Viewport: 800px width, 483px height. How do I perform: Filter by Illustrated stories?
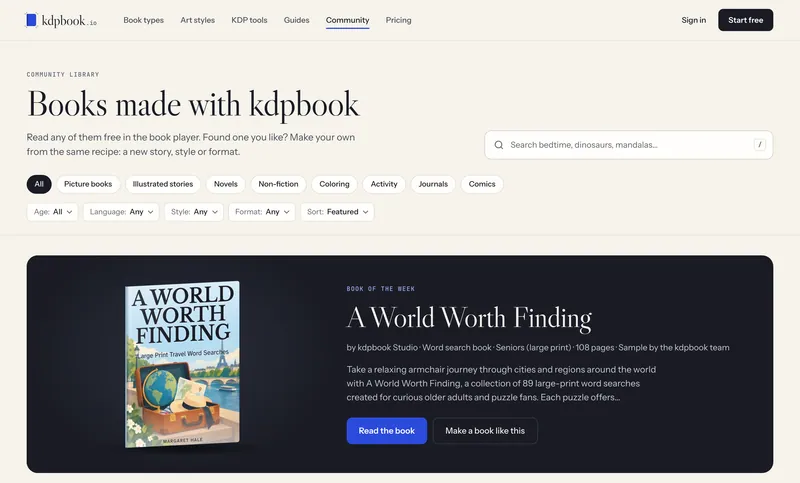coord(163,184)
